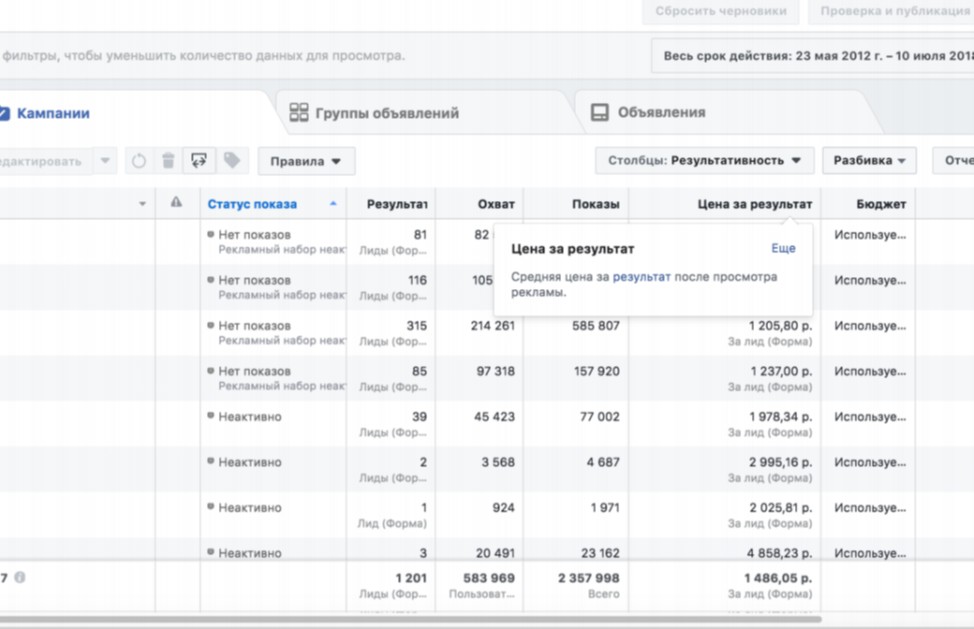Click the результат link in tooltip text
The width and height of the screenshot is (974, 629).
(x=641, y=276)
